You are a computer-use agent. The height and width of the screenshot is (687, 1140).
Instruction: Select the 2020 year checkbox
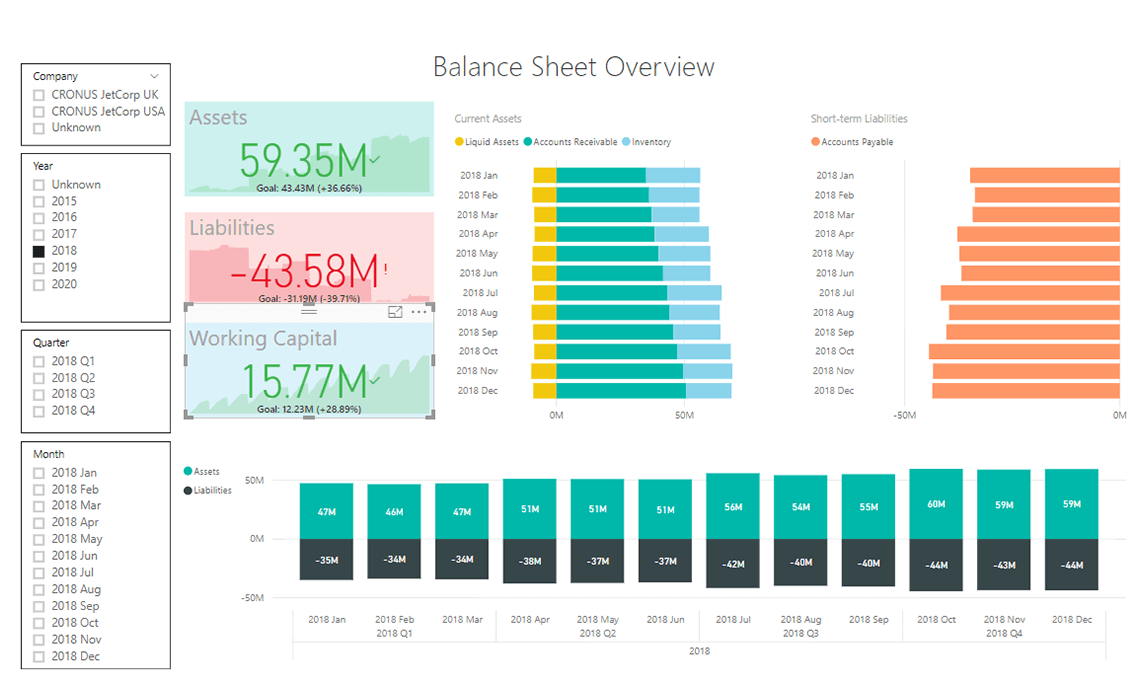point(39,285)
